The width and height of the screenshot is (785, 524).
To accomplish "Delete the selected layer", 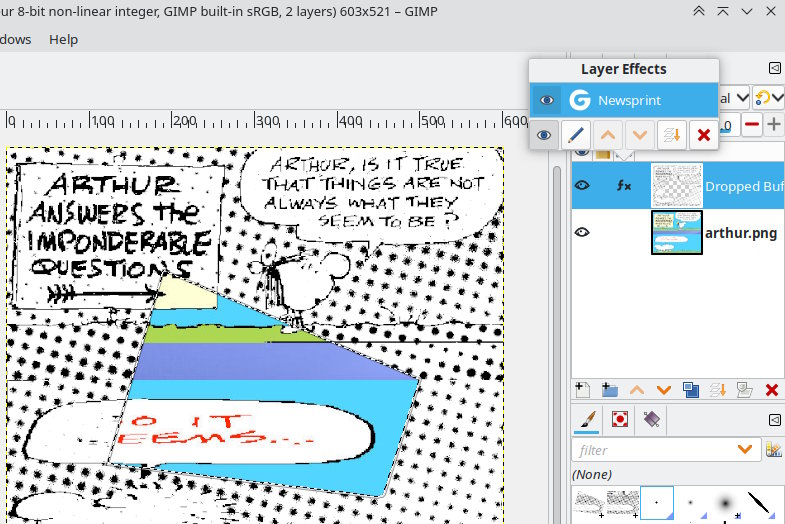I will click(772, 390).
